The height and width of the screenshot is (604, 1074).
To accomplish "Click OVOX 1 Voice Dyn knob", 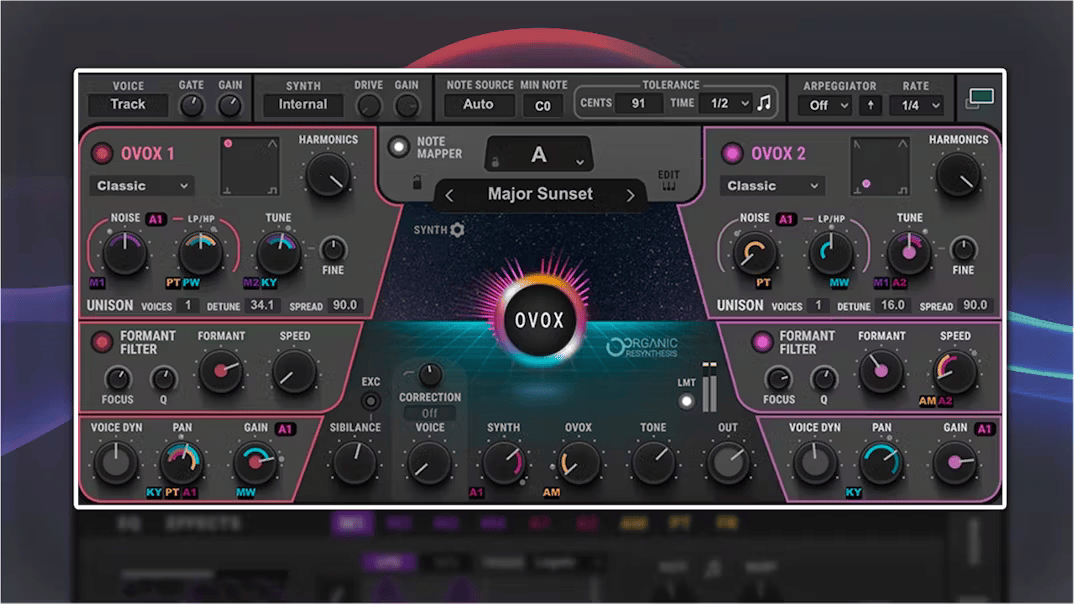I will pyautogui.click(x=116, y=462).
